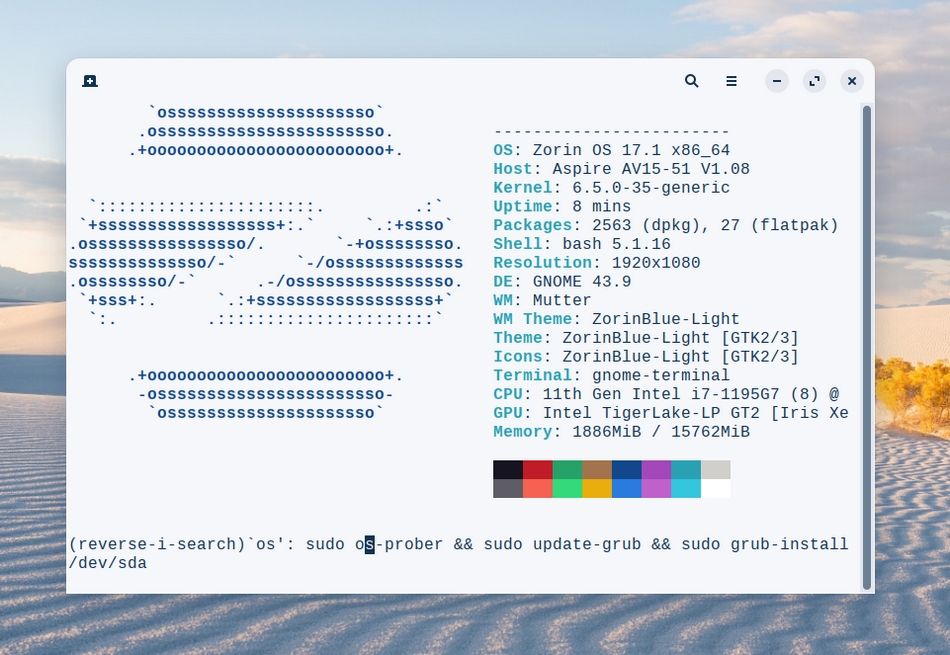950x655 pixels.
Task: Click the red color block
Action: click(537, 470)
